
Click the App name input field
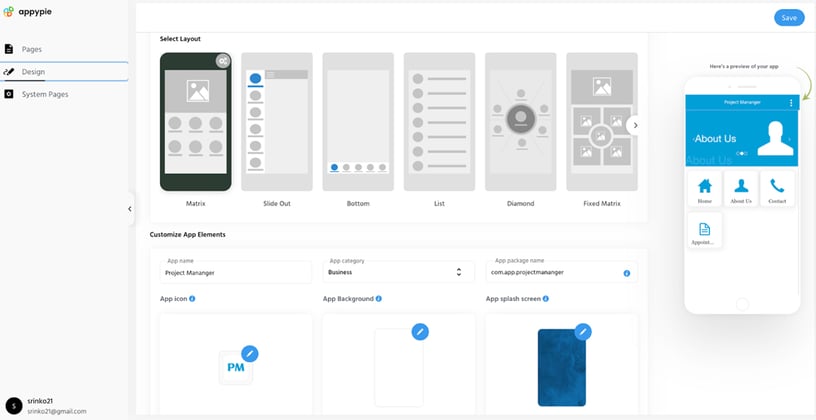236,272
